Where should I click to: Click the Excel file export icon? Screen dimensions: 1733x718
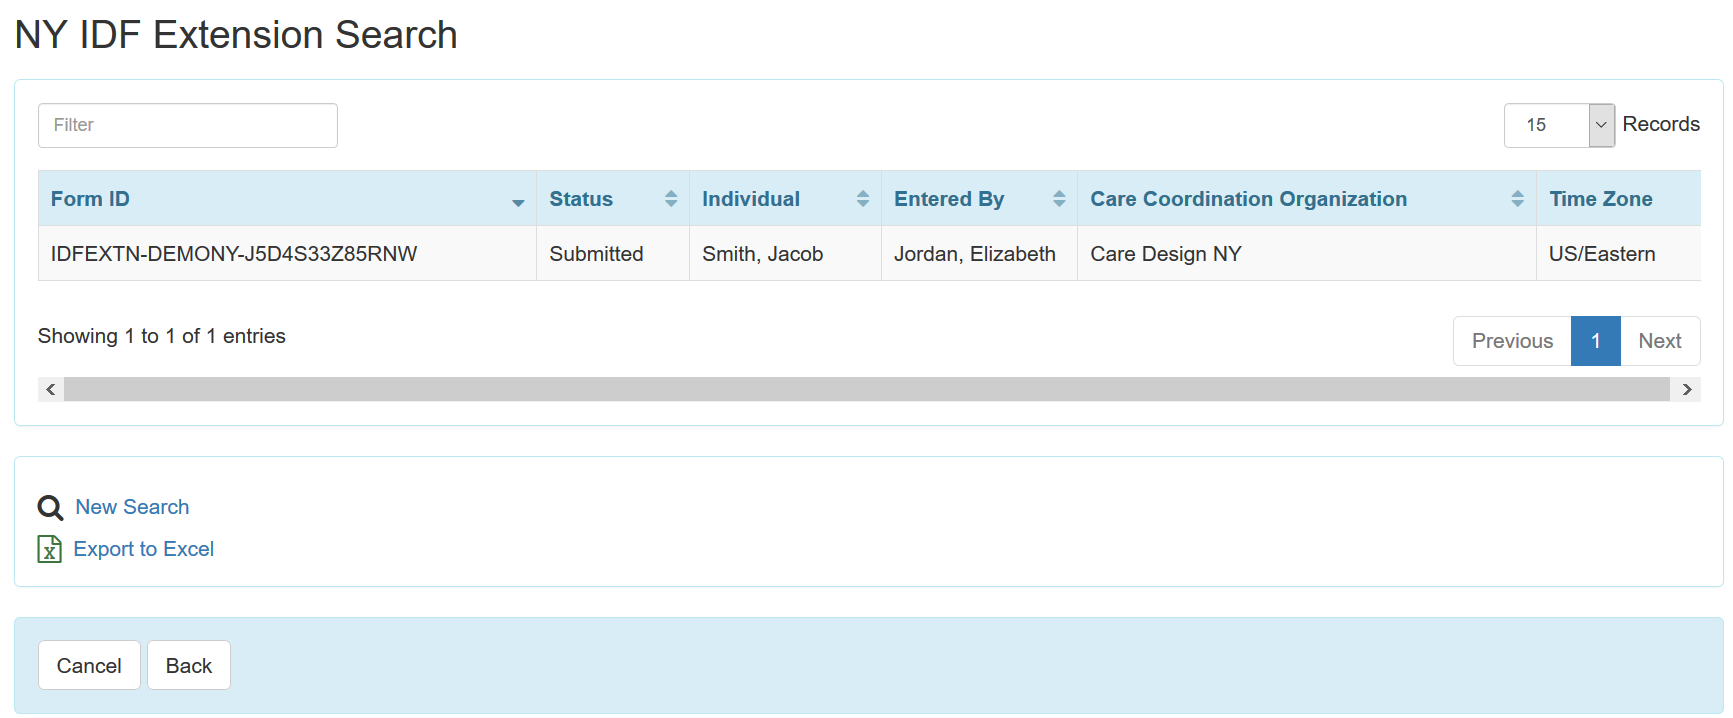coord(49,549)
